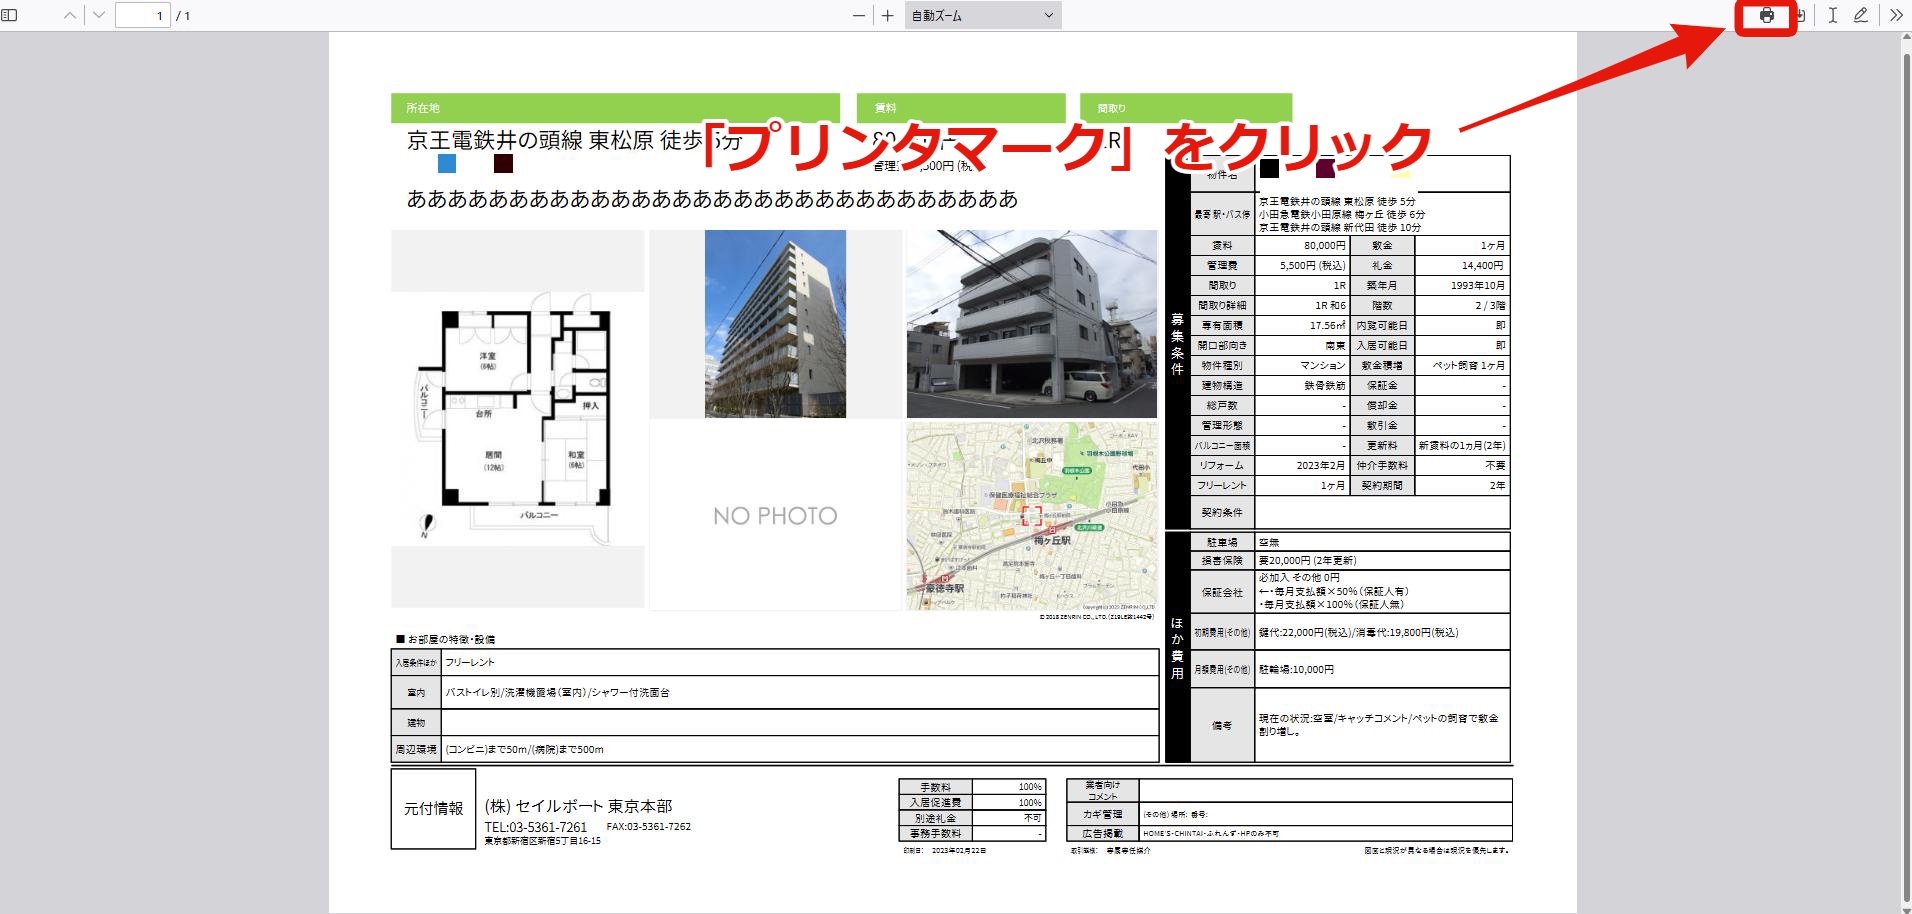Click the 1R 和6 layout detail cell

[x=1302, y=305]
